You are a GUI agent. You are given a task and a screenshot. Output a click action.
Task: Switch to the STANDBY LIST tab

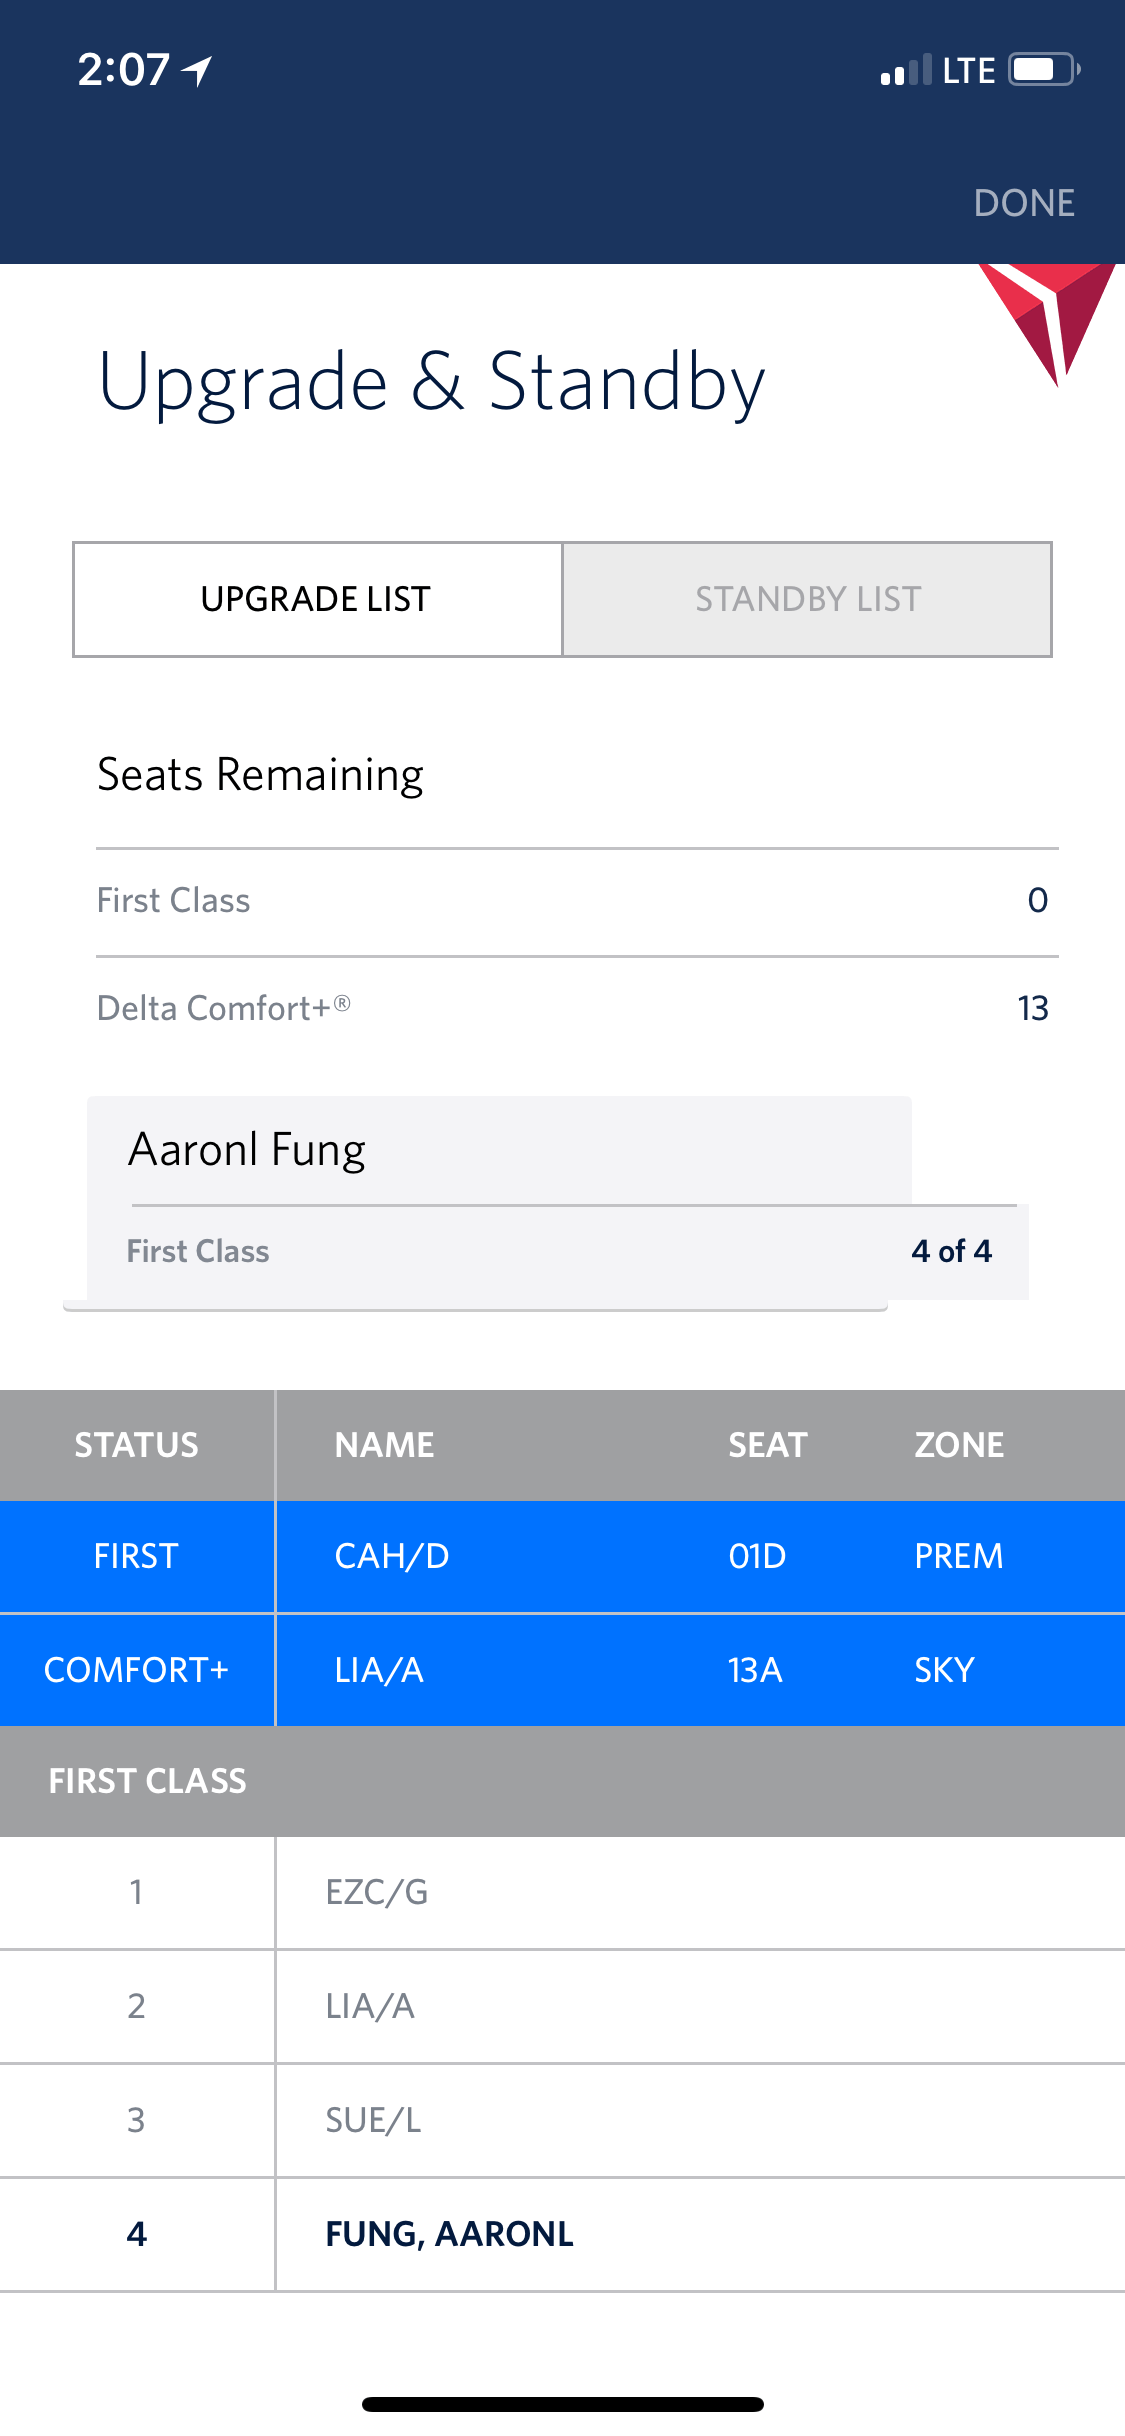click(x=807, y=599)
